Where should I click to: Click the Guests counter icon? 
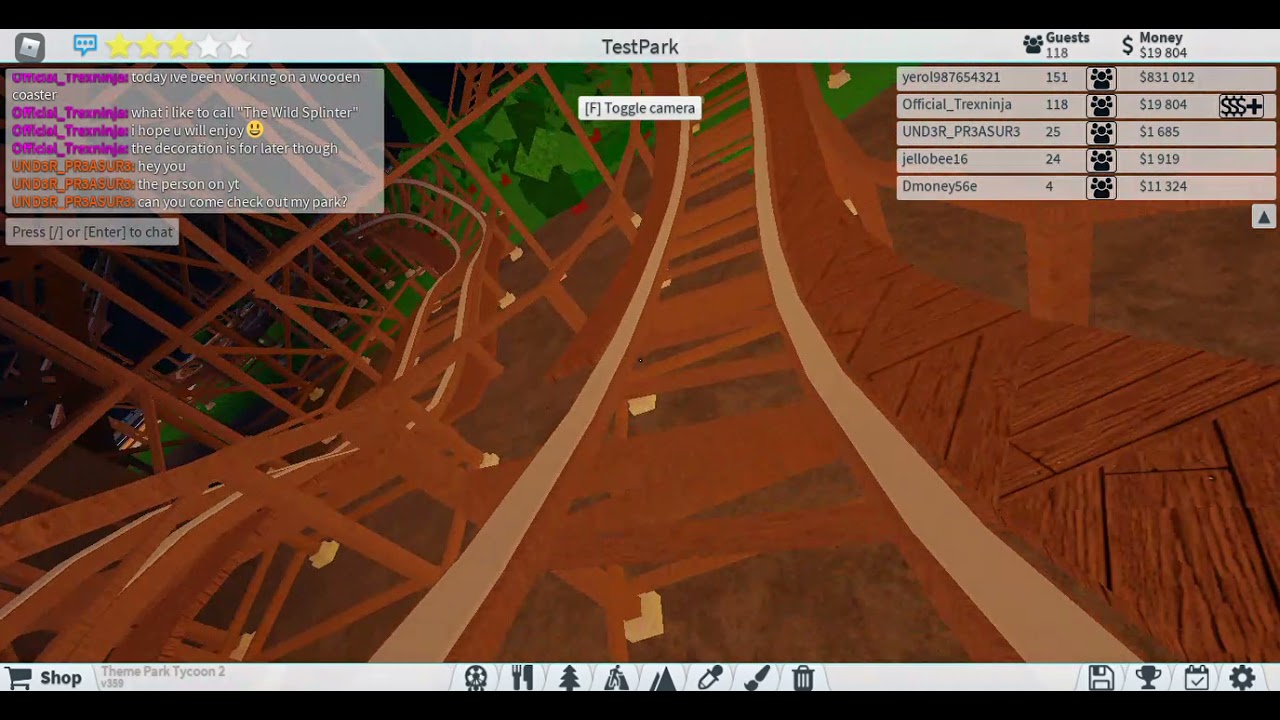[x=1033, y=45]
